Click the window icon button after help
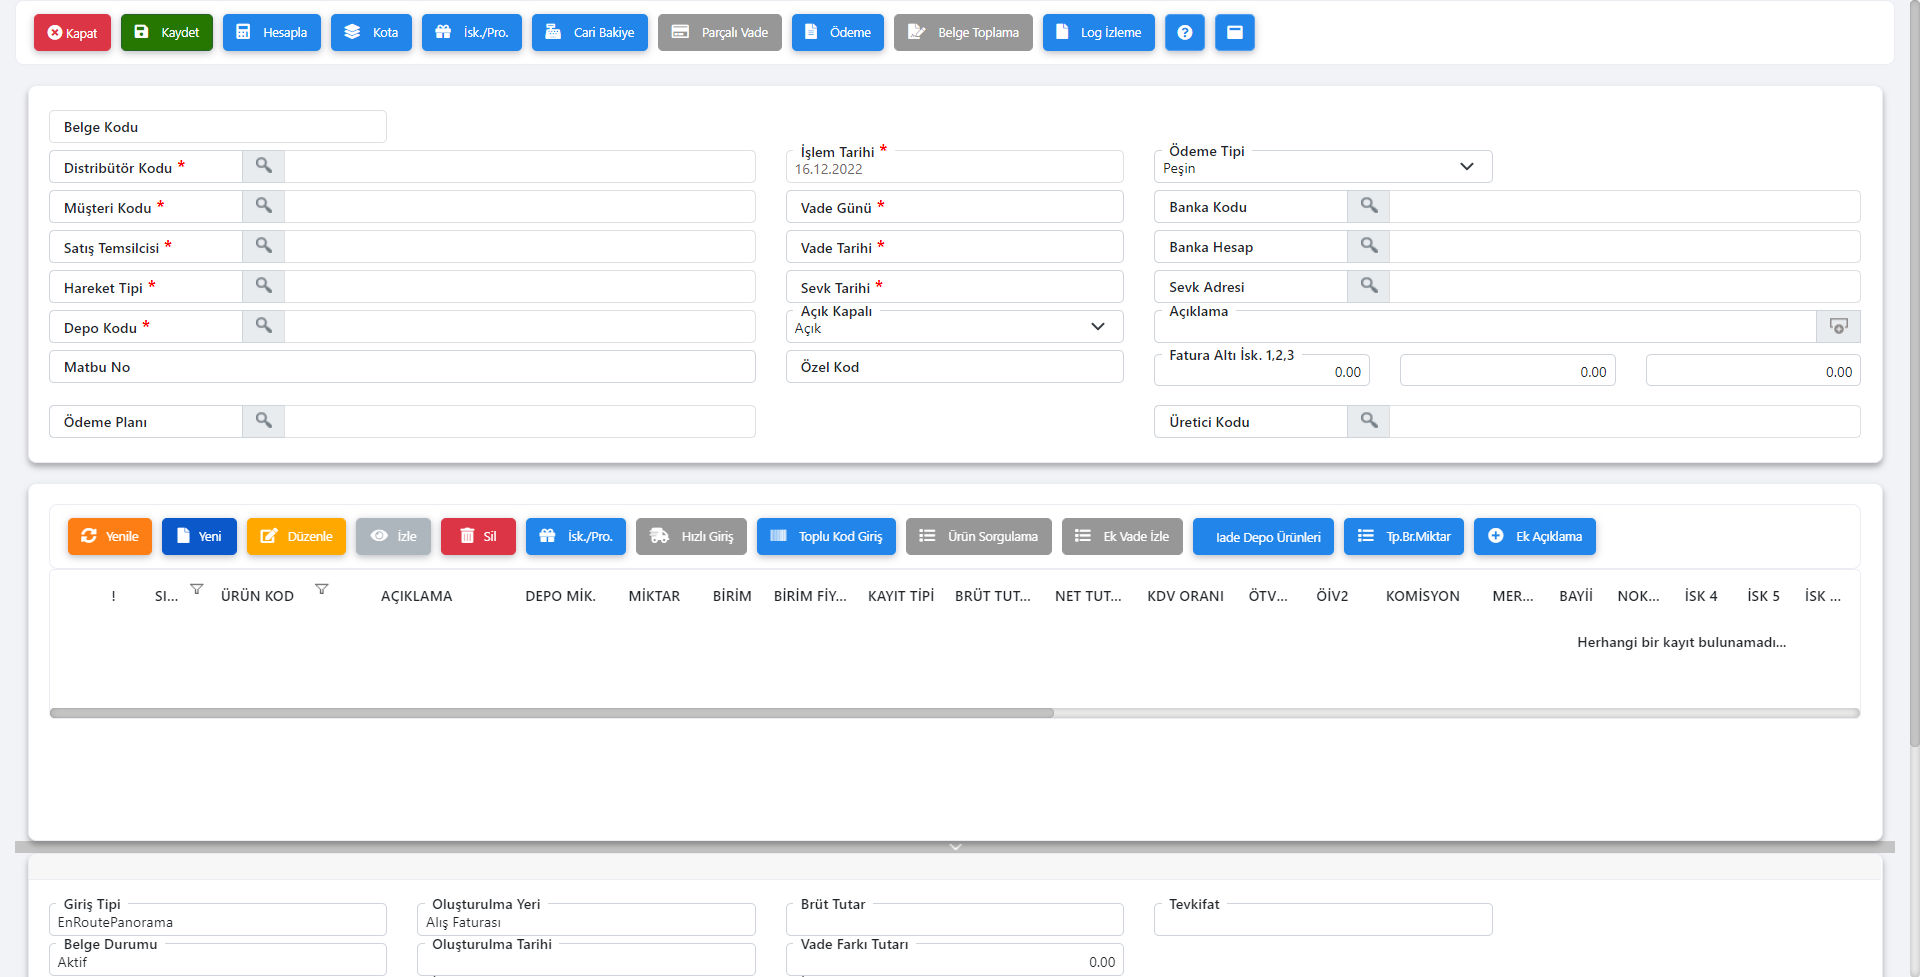The height and width of the screenshot is (977, 1920). pyautogui.click(x=1234, y=32)
